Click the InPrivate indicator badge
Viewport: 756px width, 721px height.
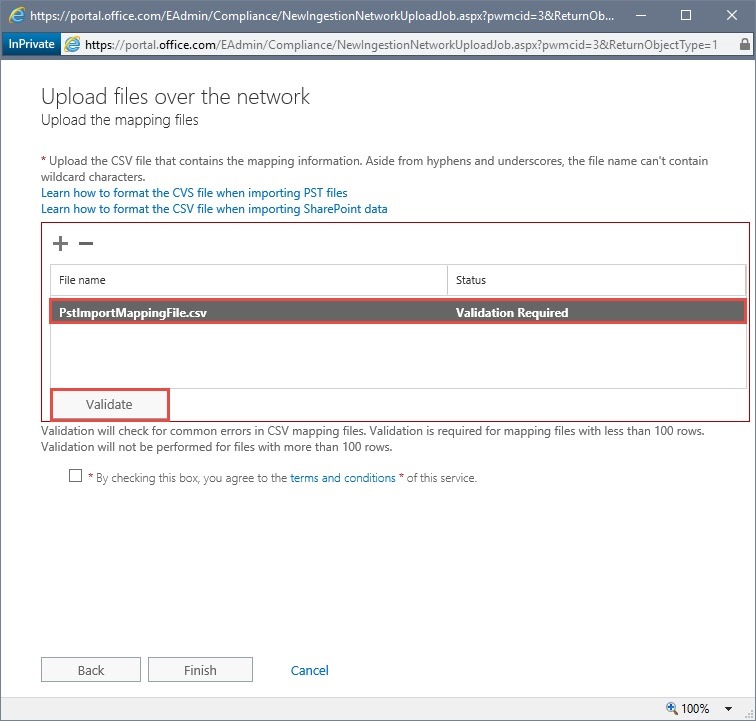31,44
